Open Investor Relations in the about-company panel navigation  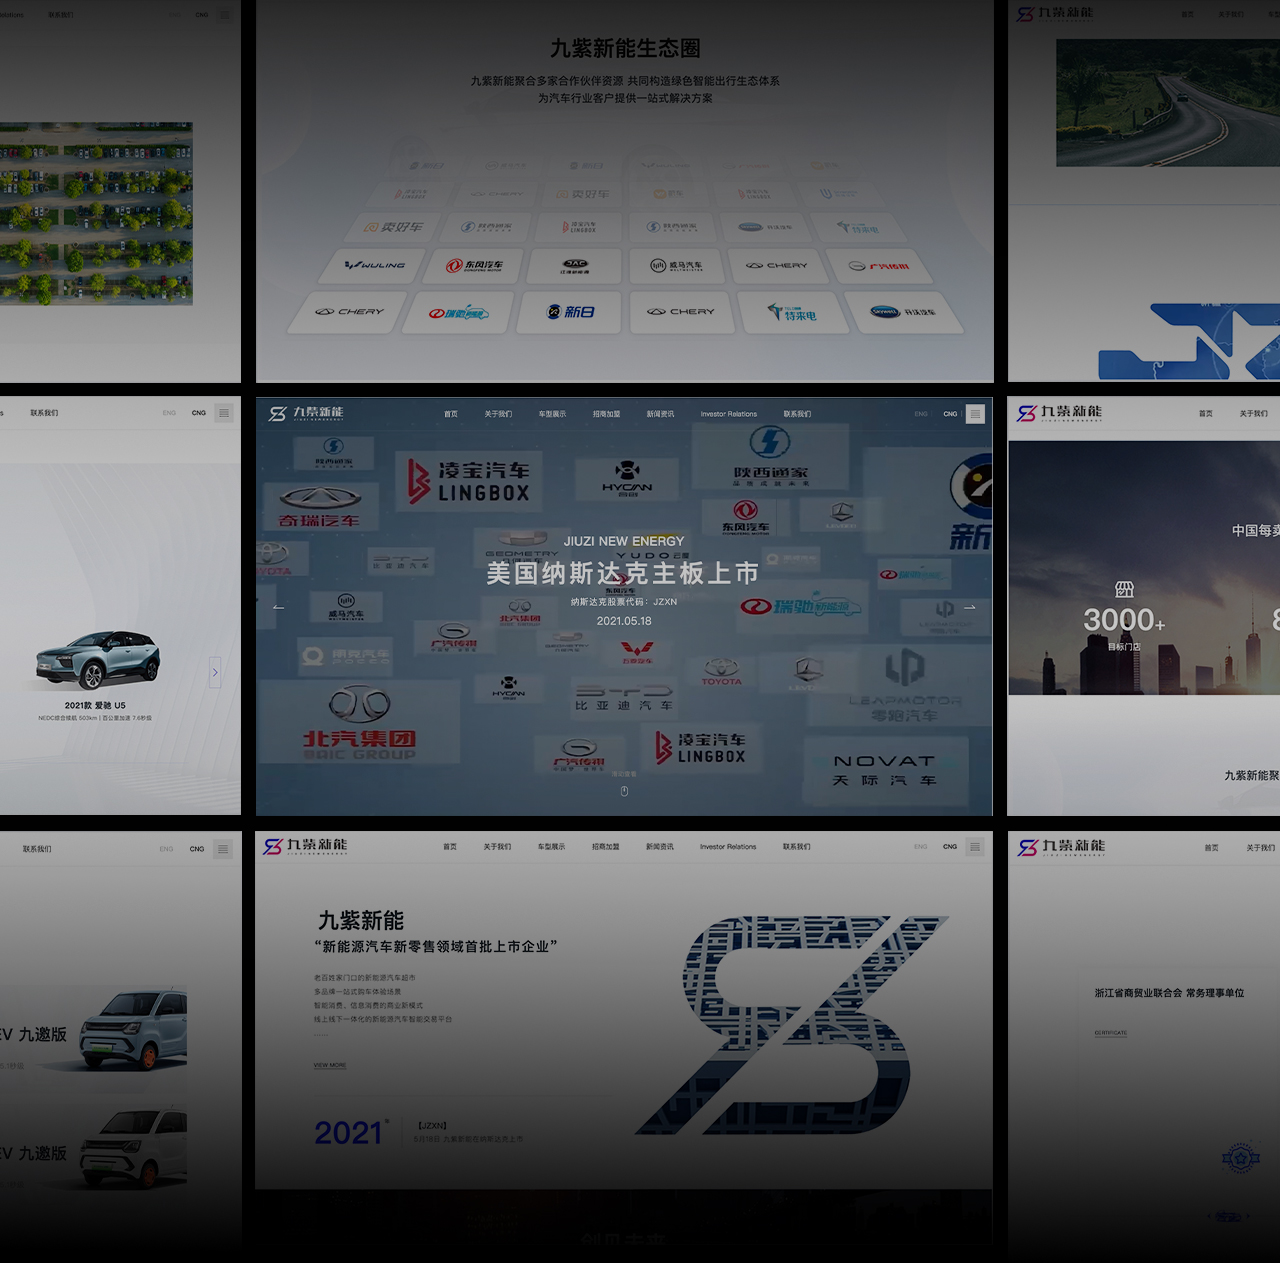[x=728, y=847]
